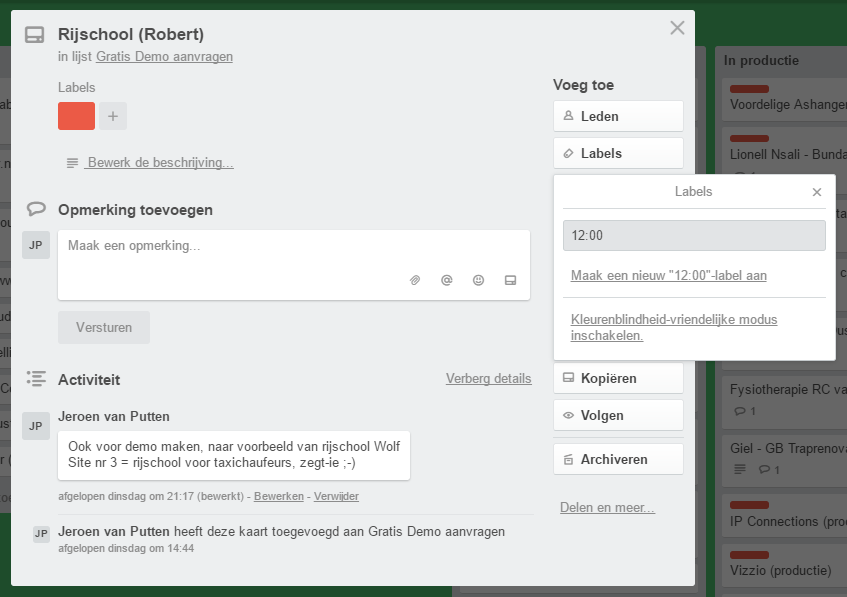
Task: Click the card icon beside Rijschool title
Action: click(x=35, y=35)
